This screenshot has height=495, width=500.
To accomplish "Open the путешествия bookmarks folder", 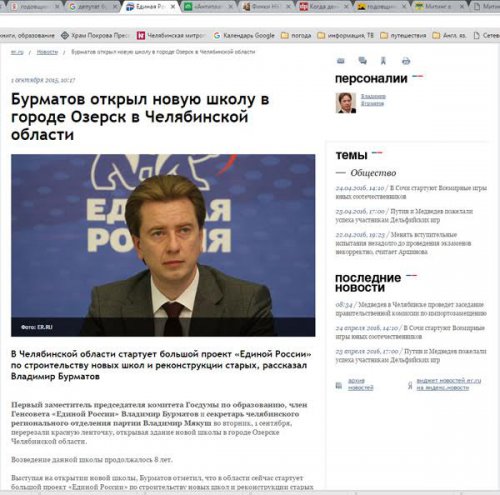I will (x=403, y=35).
